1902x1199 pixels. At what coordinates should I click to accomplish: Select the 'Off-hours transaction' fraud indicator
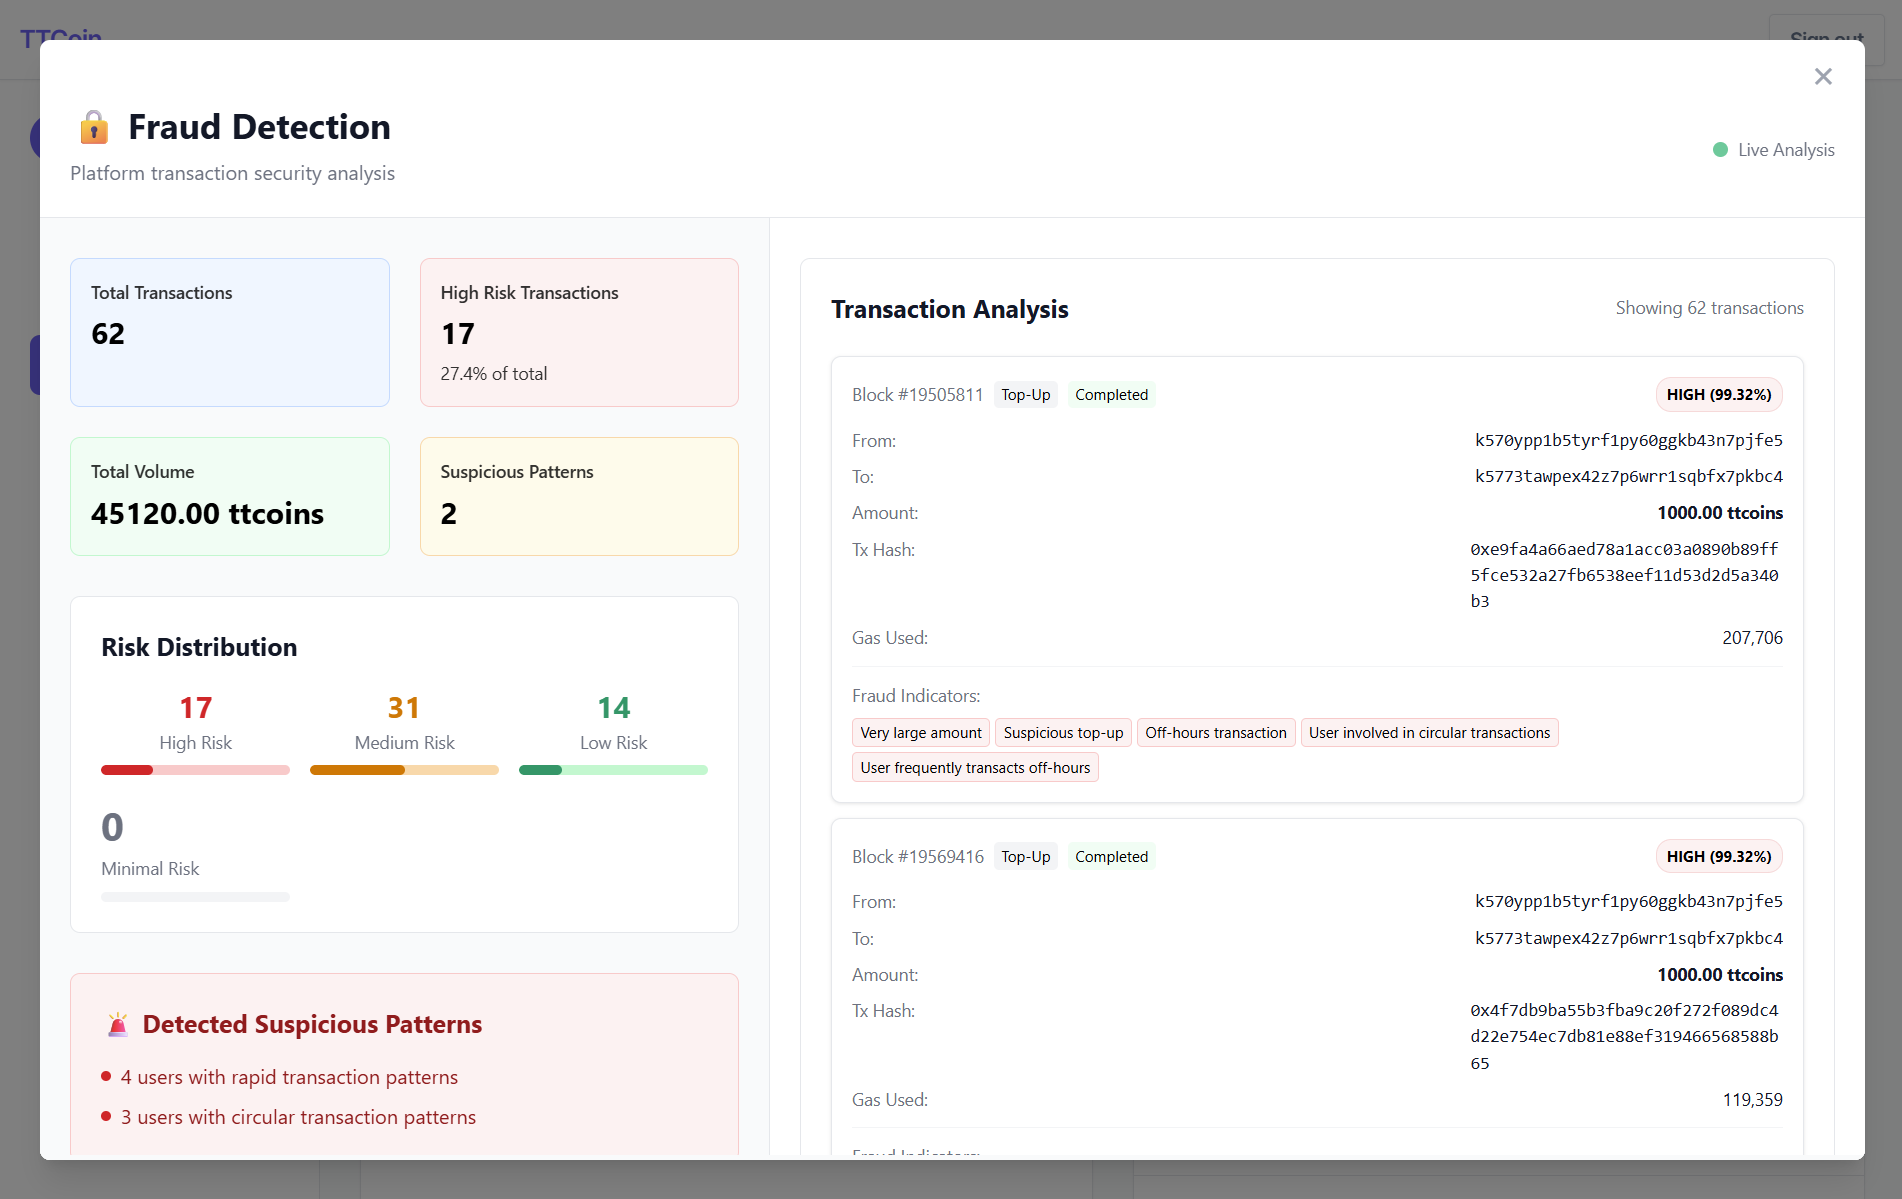point(1216,733)
